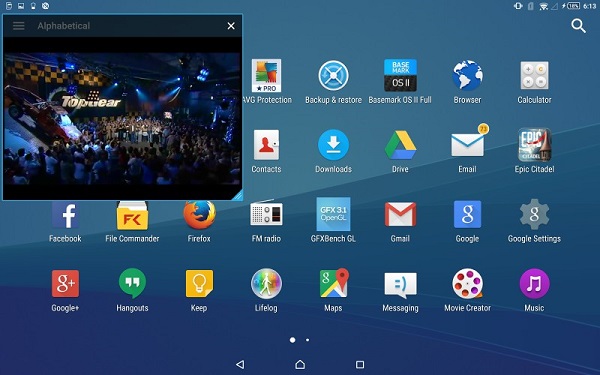Open the recent apps overview button
The width and height of the screenshot is (600, 375).
pyautogui.click(x=360, y=364)
